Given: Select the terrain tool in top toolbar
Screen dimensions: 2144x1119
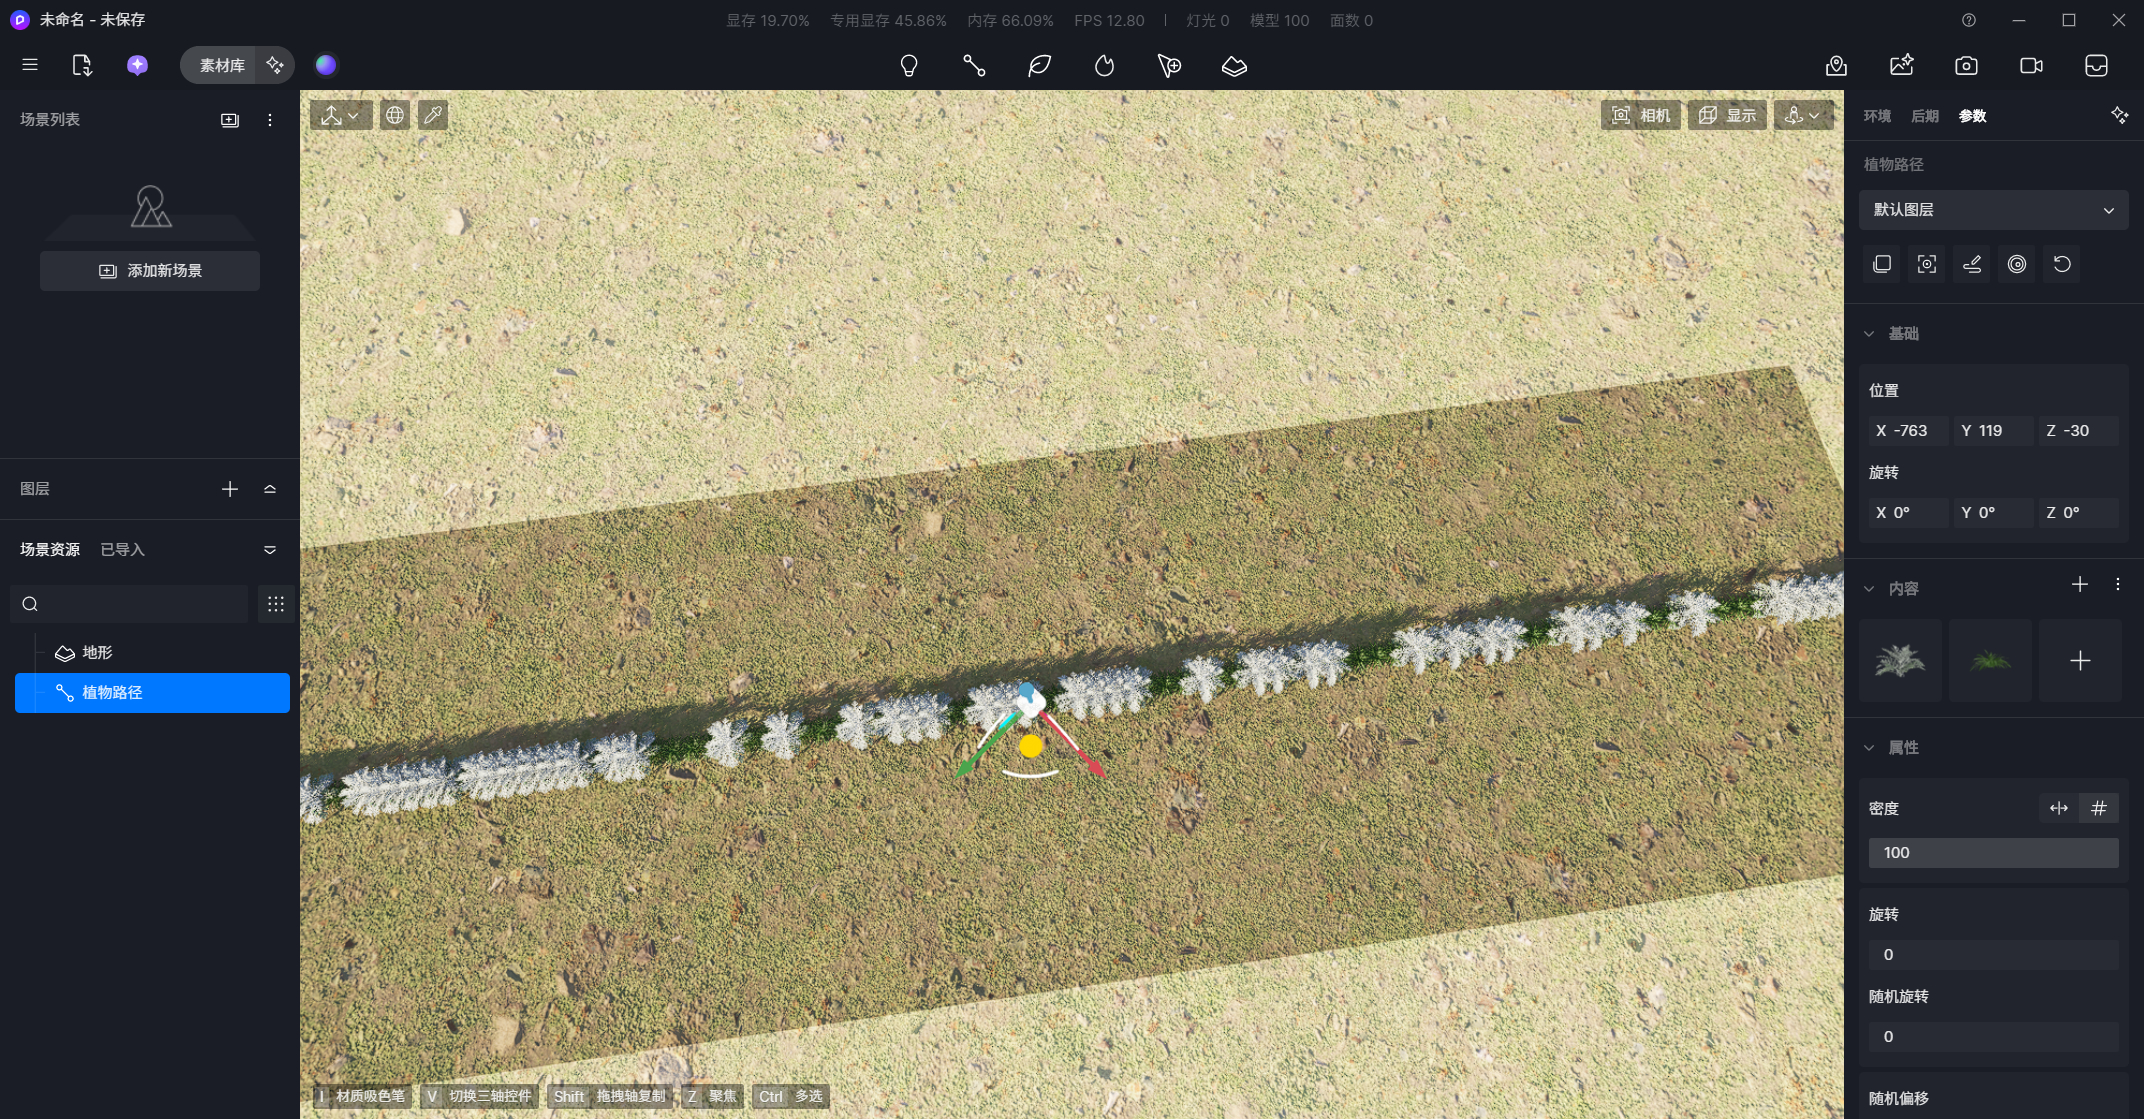Looking at the screenshot, I should point(1234,66).
